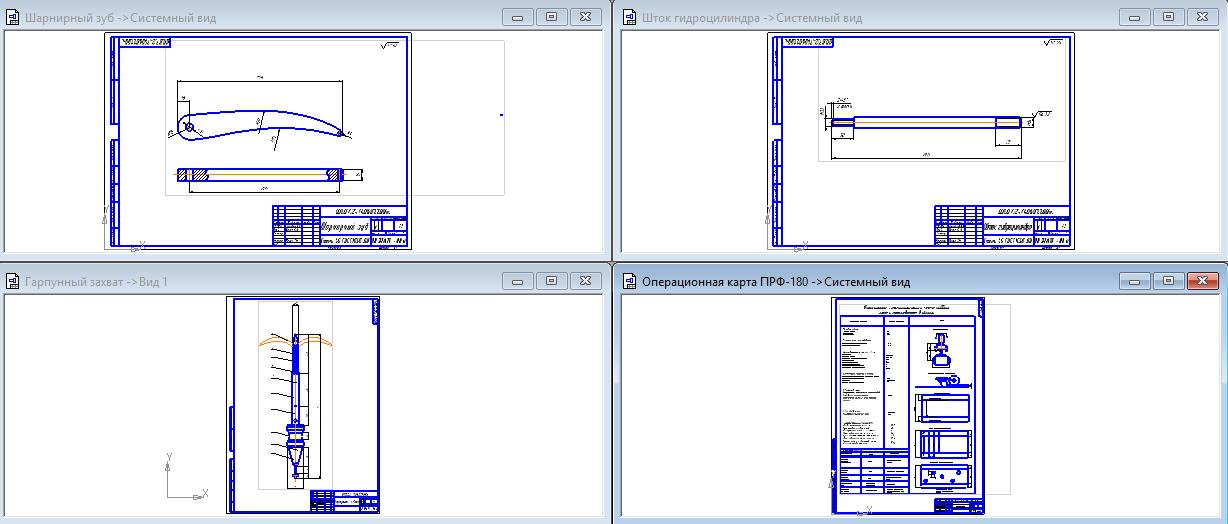The width and height of the screenshot is (1228, 524).
Task: Maximize the Гарпунный захват window
Action: [x=552, y=281]
